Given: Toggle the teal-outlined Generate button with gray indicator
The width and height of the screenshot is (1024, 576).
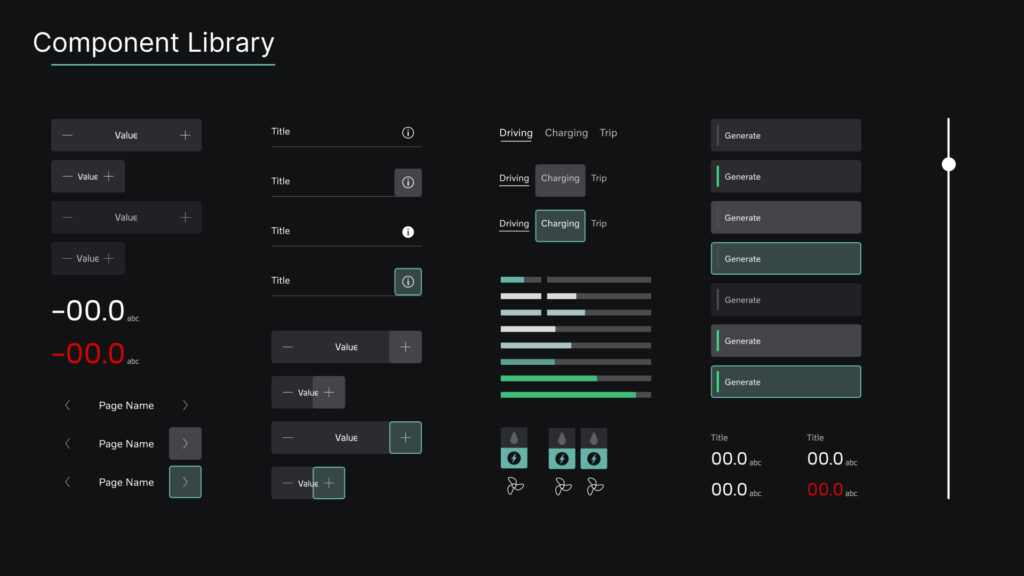Looking at the screenshot, I should [786, 258].
